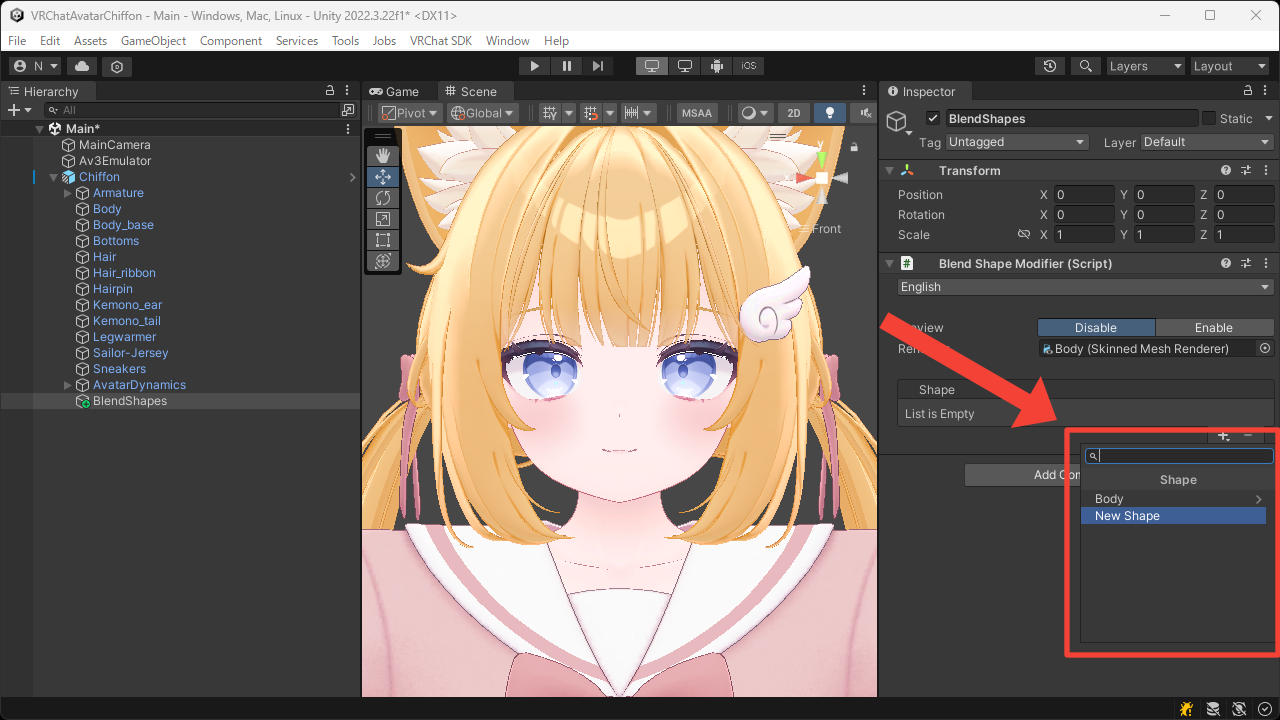The image size is (1280, 720).
Task: Toggle the BlendShapes active checkbox
Action: point(933,118)
